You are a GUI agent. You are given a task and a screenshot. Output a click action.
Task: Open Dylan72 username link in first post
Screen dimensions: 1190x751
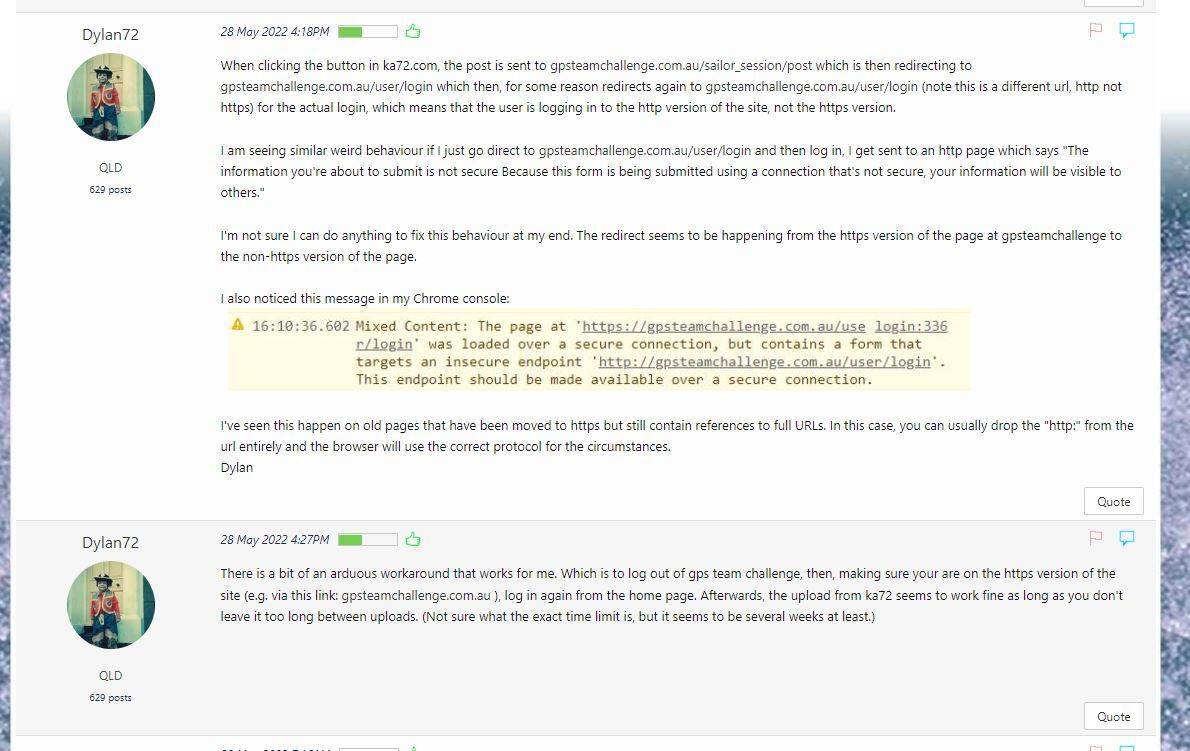(x=110, y=34)
